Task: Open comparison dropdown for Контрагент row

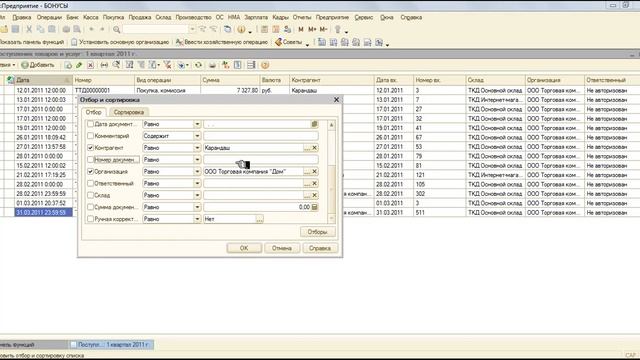Action: 197,148
